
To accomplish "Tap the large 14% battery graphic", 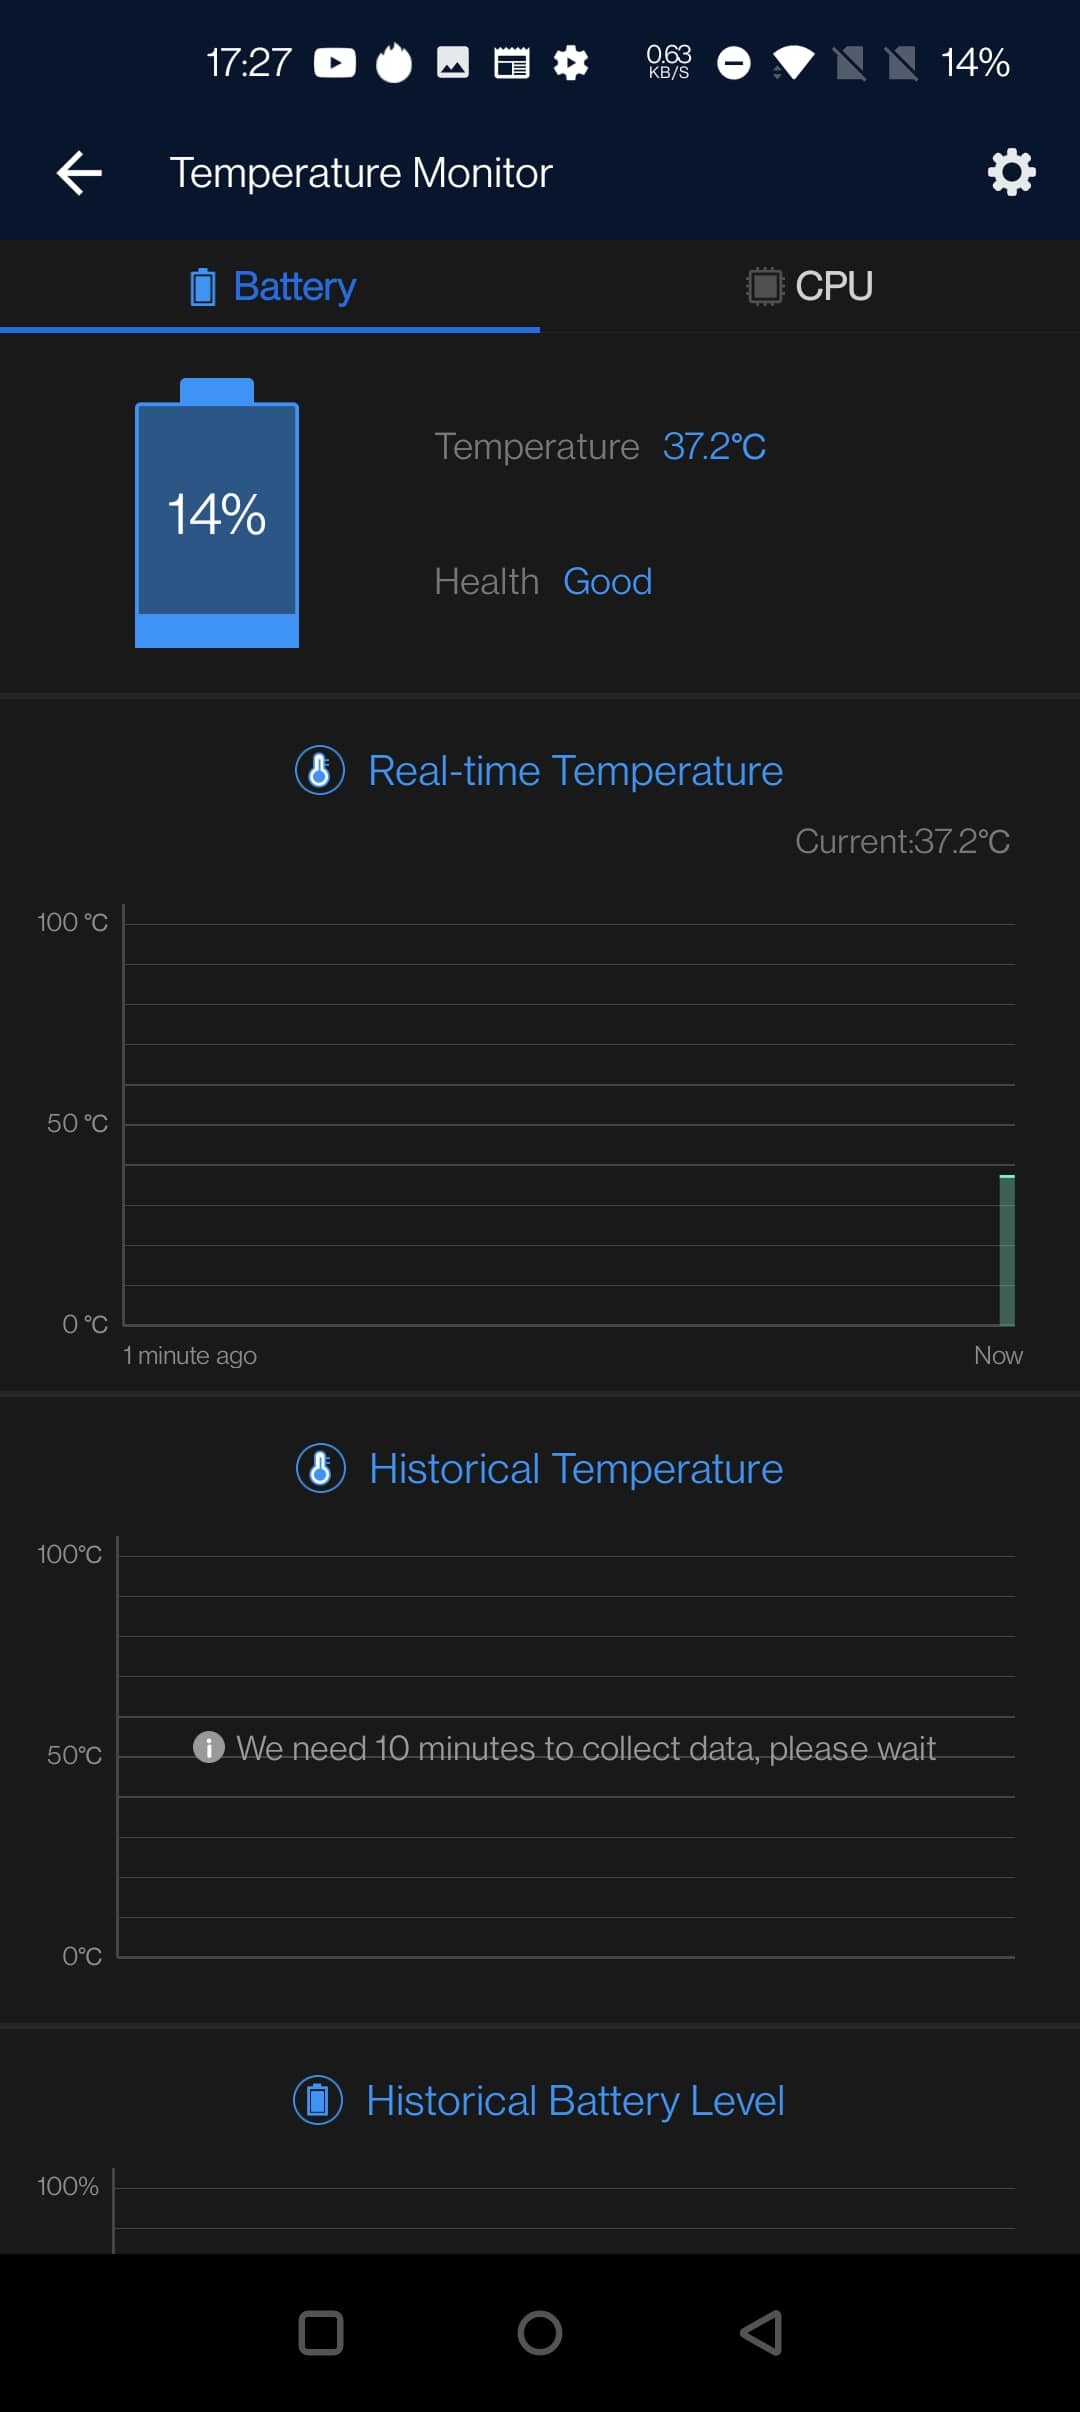I will pos(217,514).
